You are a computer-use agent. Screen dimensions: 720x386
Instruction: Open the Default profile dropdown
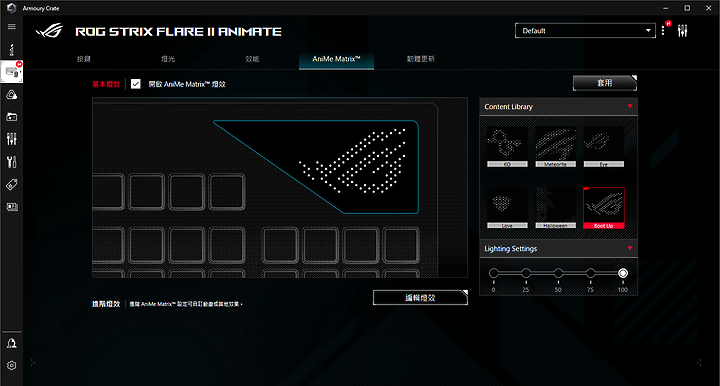(585, 31)
